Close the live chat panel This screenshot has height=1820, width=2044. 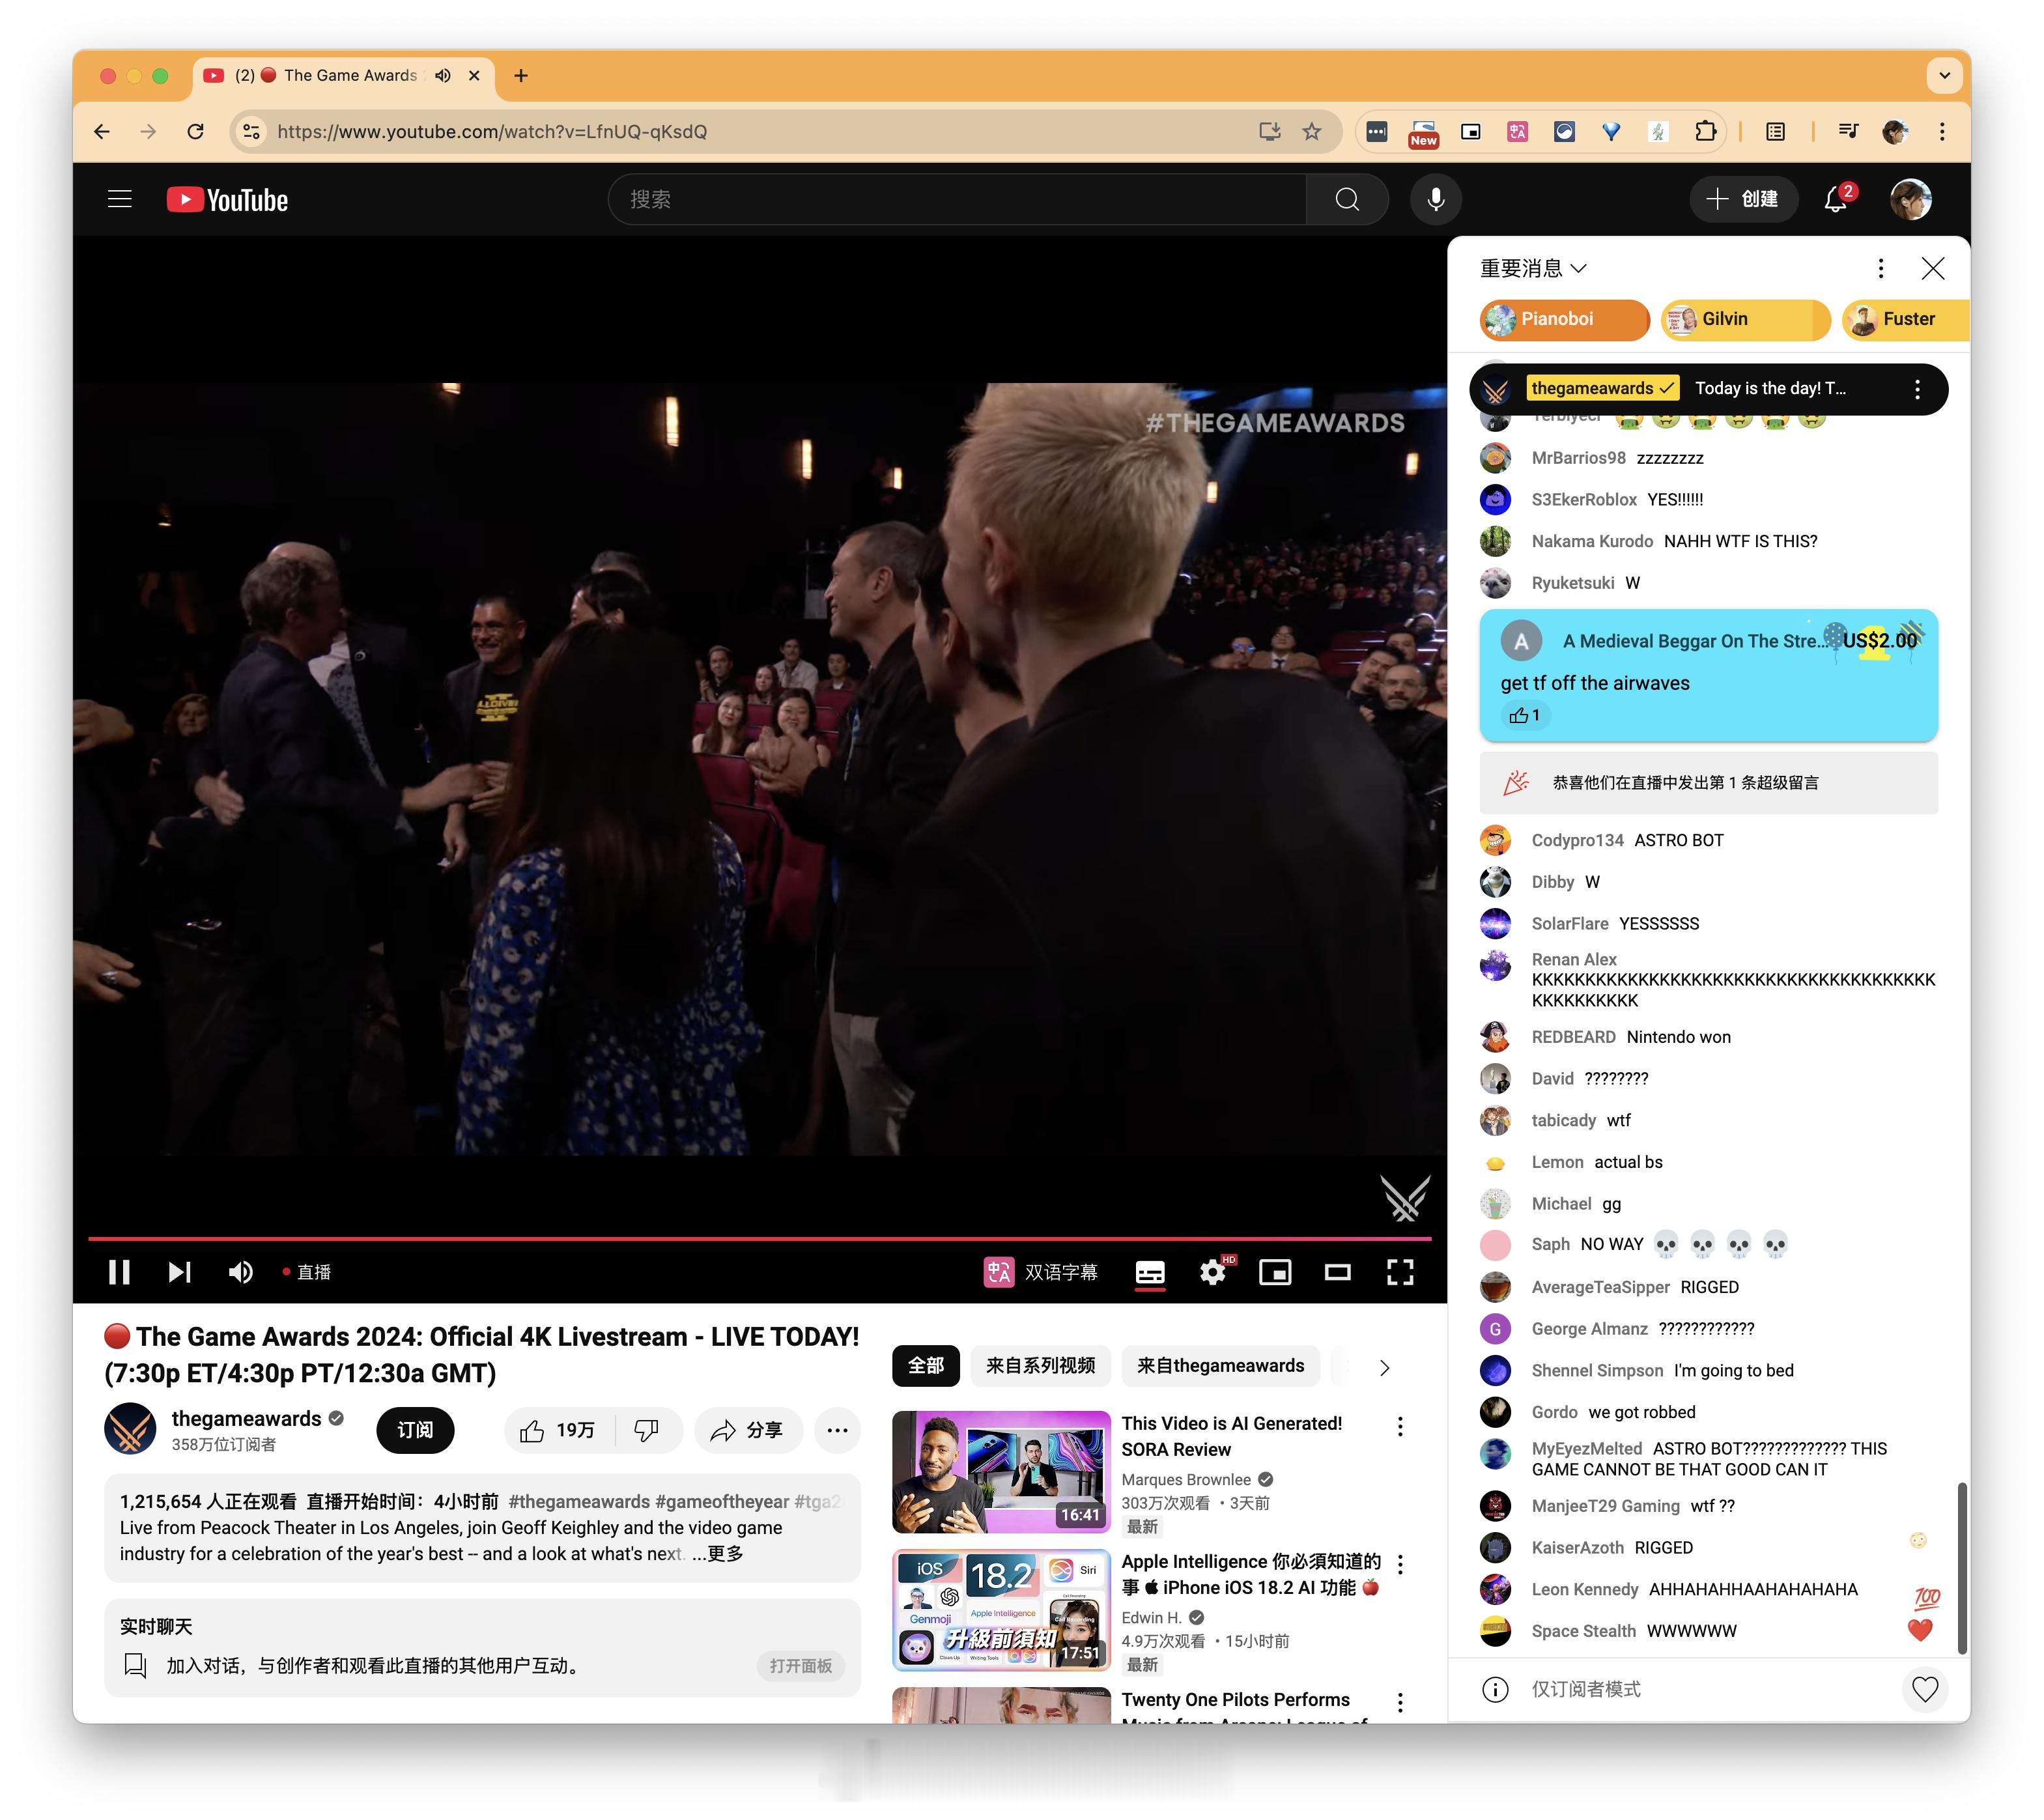click(x=1933, y=268)
